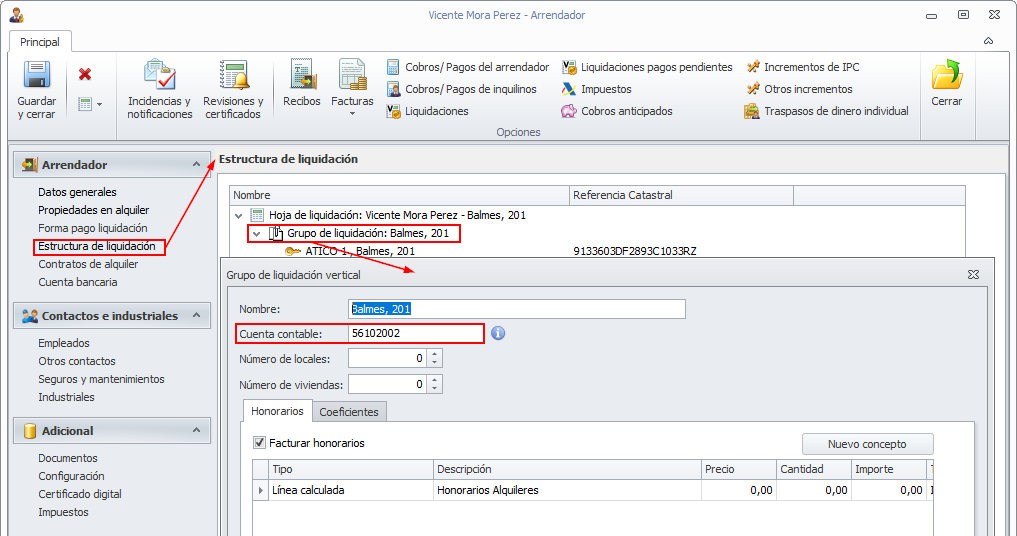Close Grupo de liquidación vertical dialog
Image resolution: width=1017 pixels, height=536 pixels.
973,274
